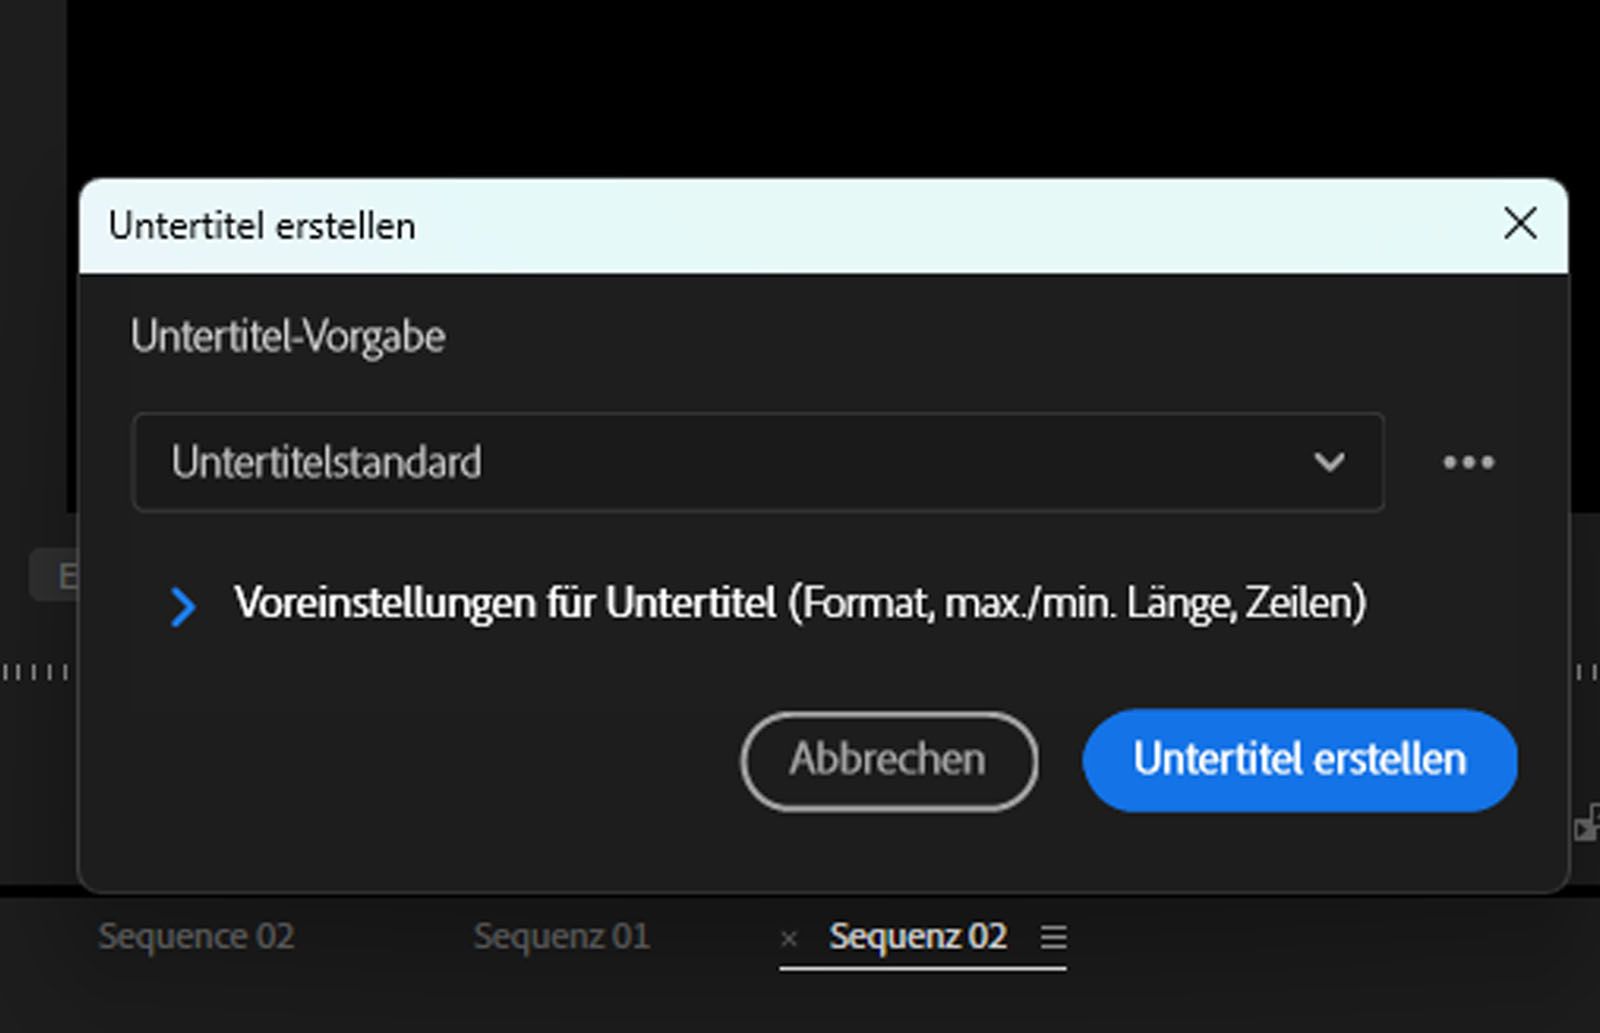Viewport: 1600px width, 1033px height.
Task: Click Abbrechen to cancel caption creation
Action: tap(888, 760)
